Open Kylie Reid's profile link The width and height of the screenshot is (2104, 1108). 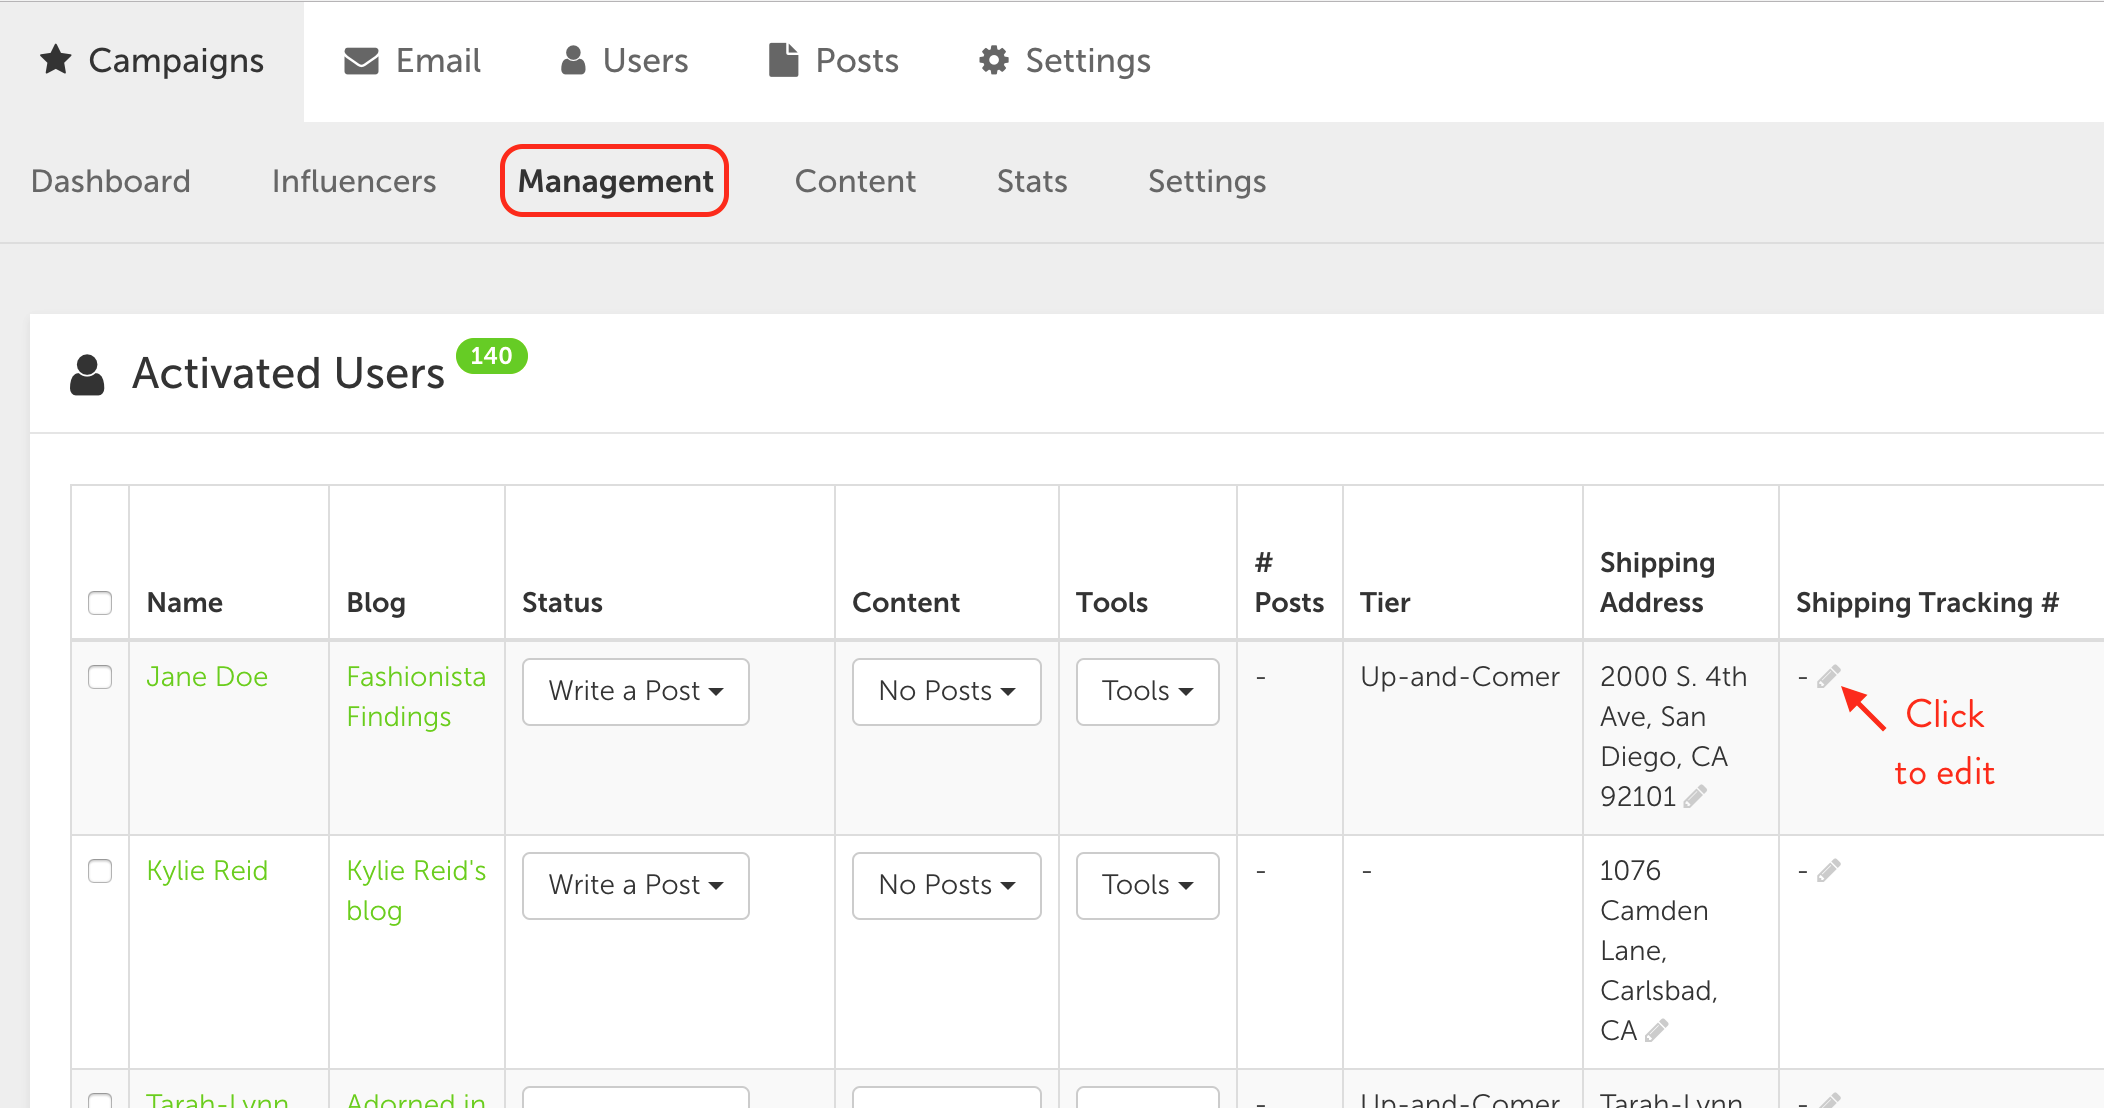(x=207, y=871)
